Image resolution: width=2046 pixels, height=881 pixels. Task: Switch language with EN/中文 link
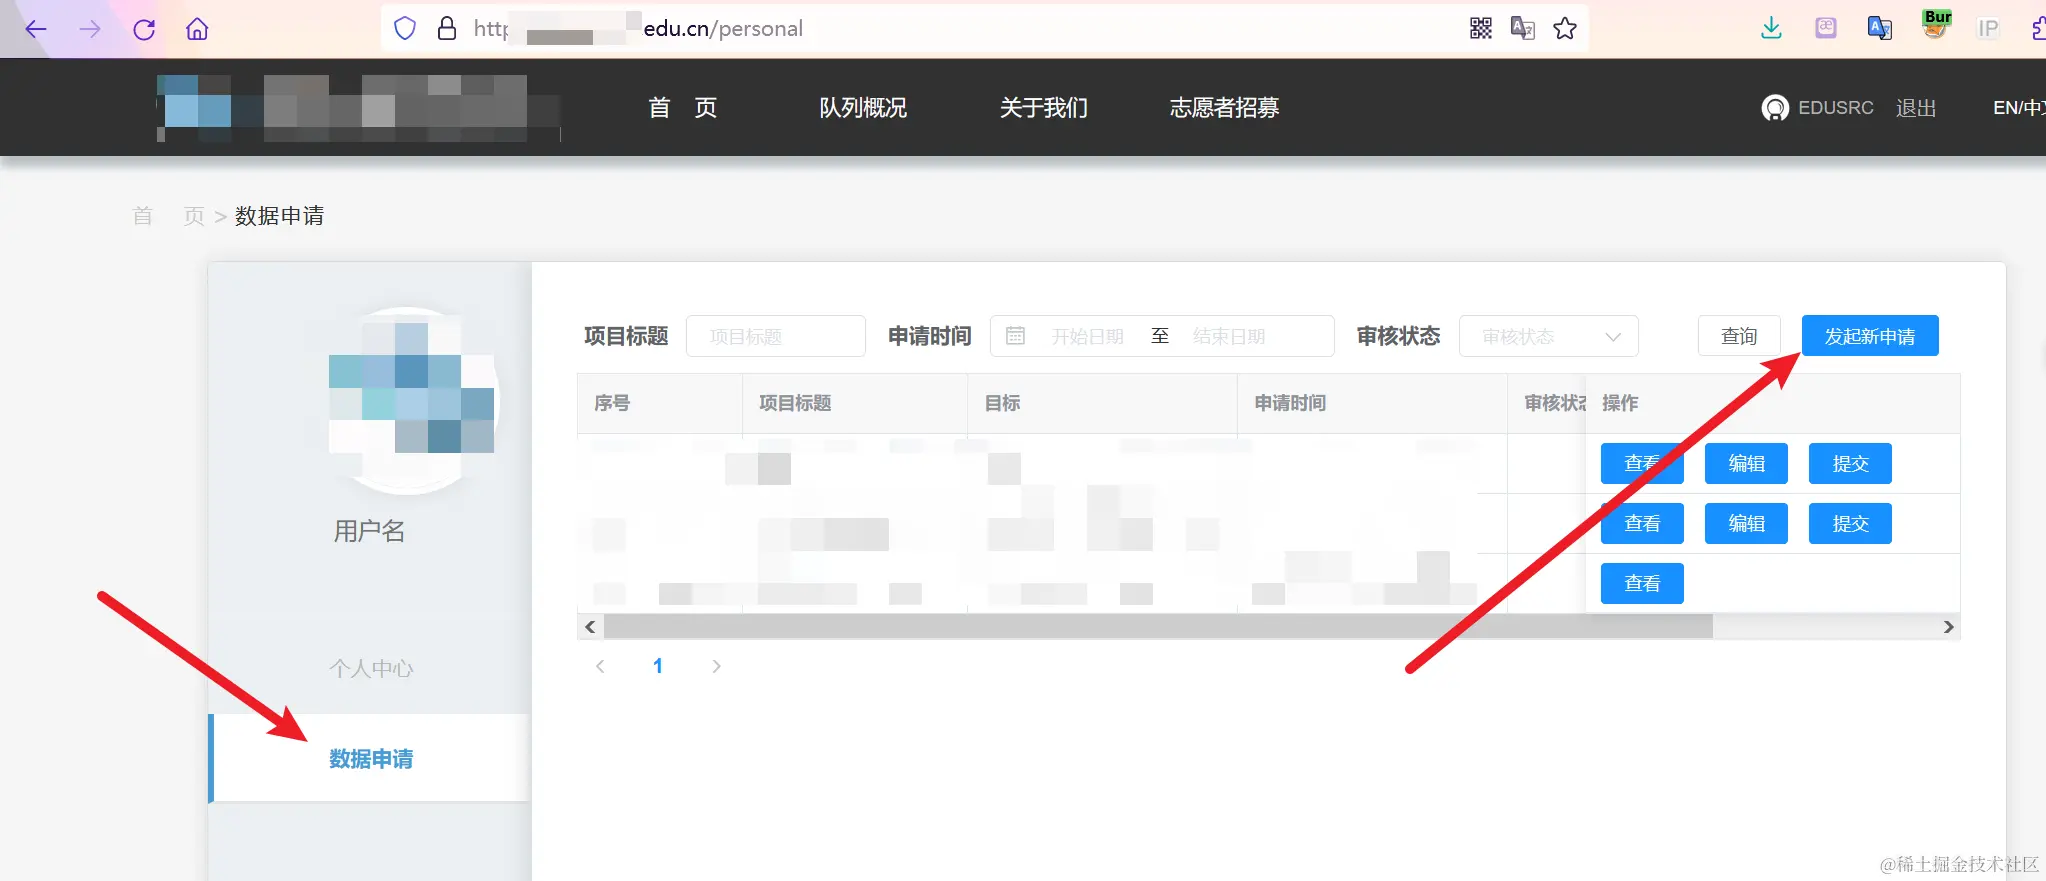point(2018,108)
